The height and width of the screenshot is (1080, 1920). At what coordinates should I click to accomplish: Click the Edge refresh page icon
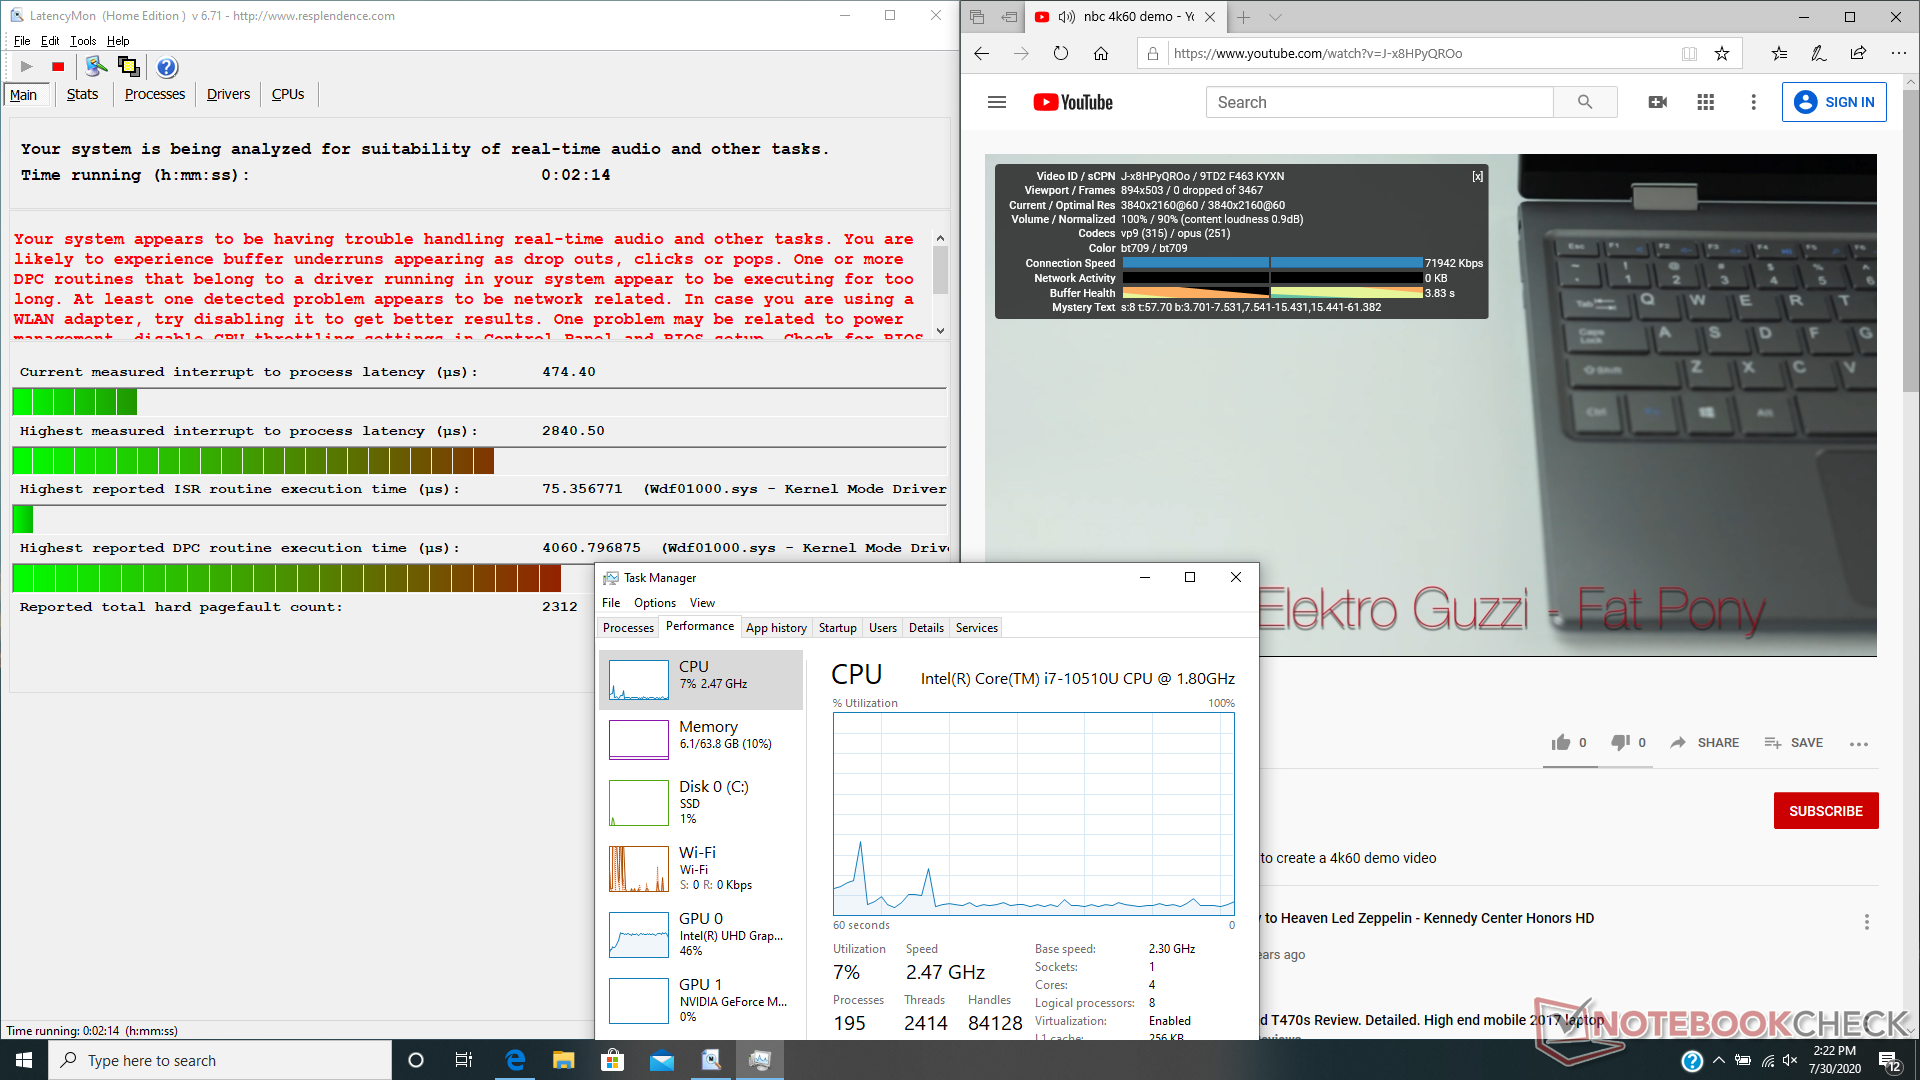(1060, 54)
